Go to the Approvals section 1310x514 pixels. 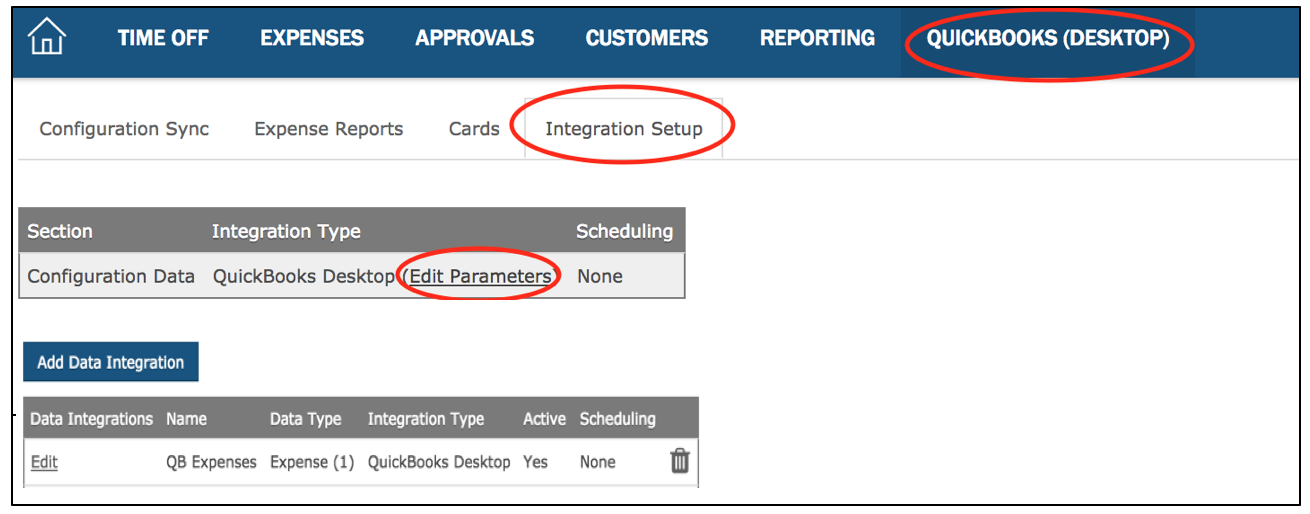pyautogui.click(x=474, y=39)
